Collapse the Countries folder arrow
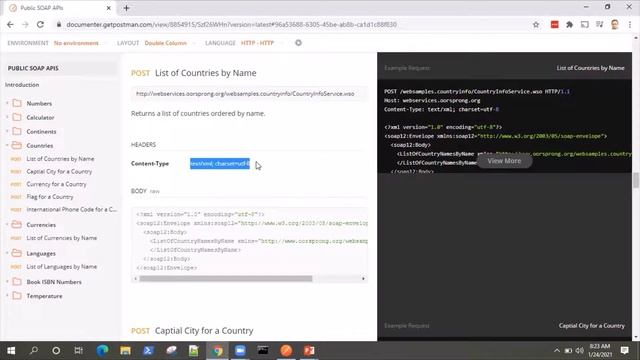 tap(7, 145)
